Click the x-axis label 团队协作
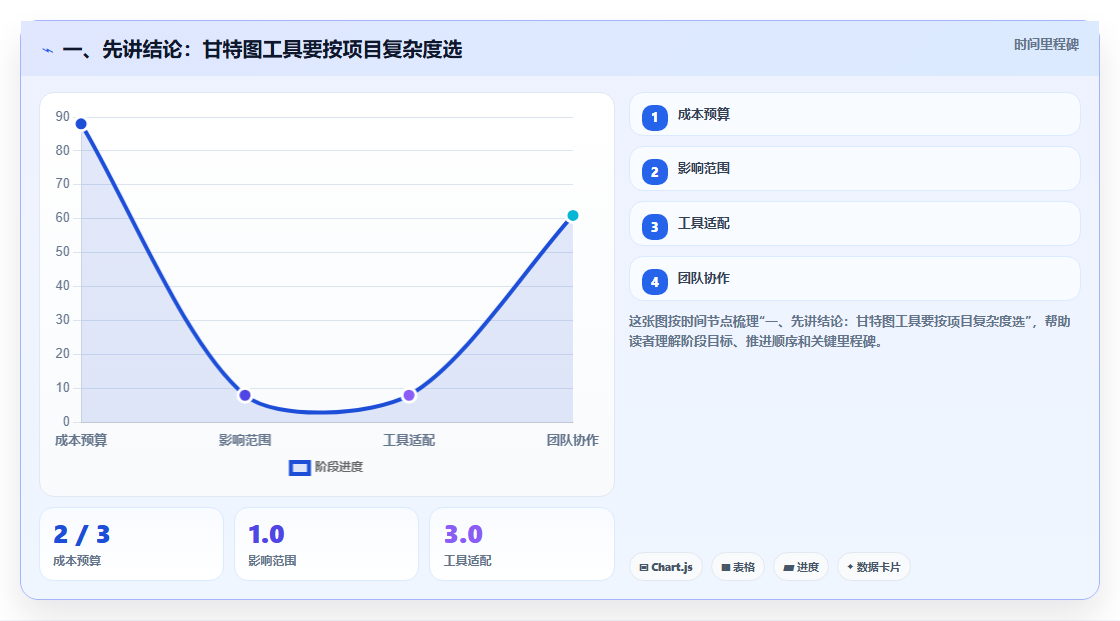 572,441
